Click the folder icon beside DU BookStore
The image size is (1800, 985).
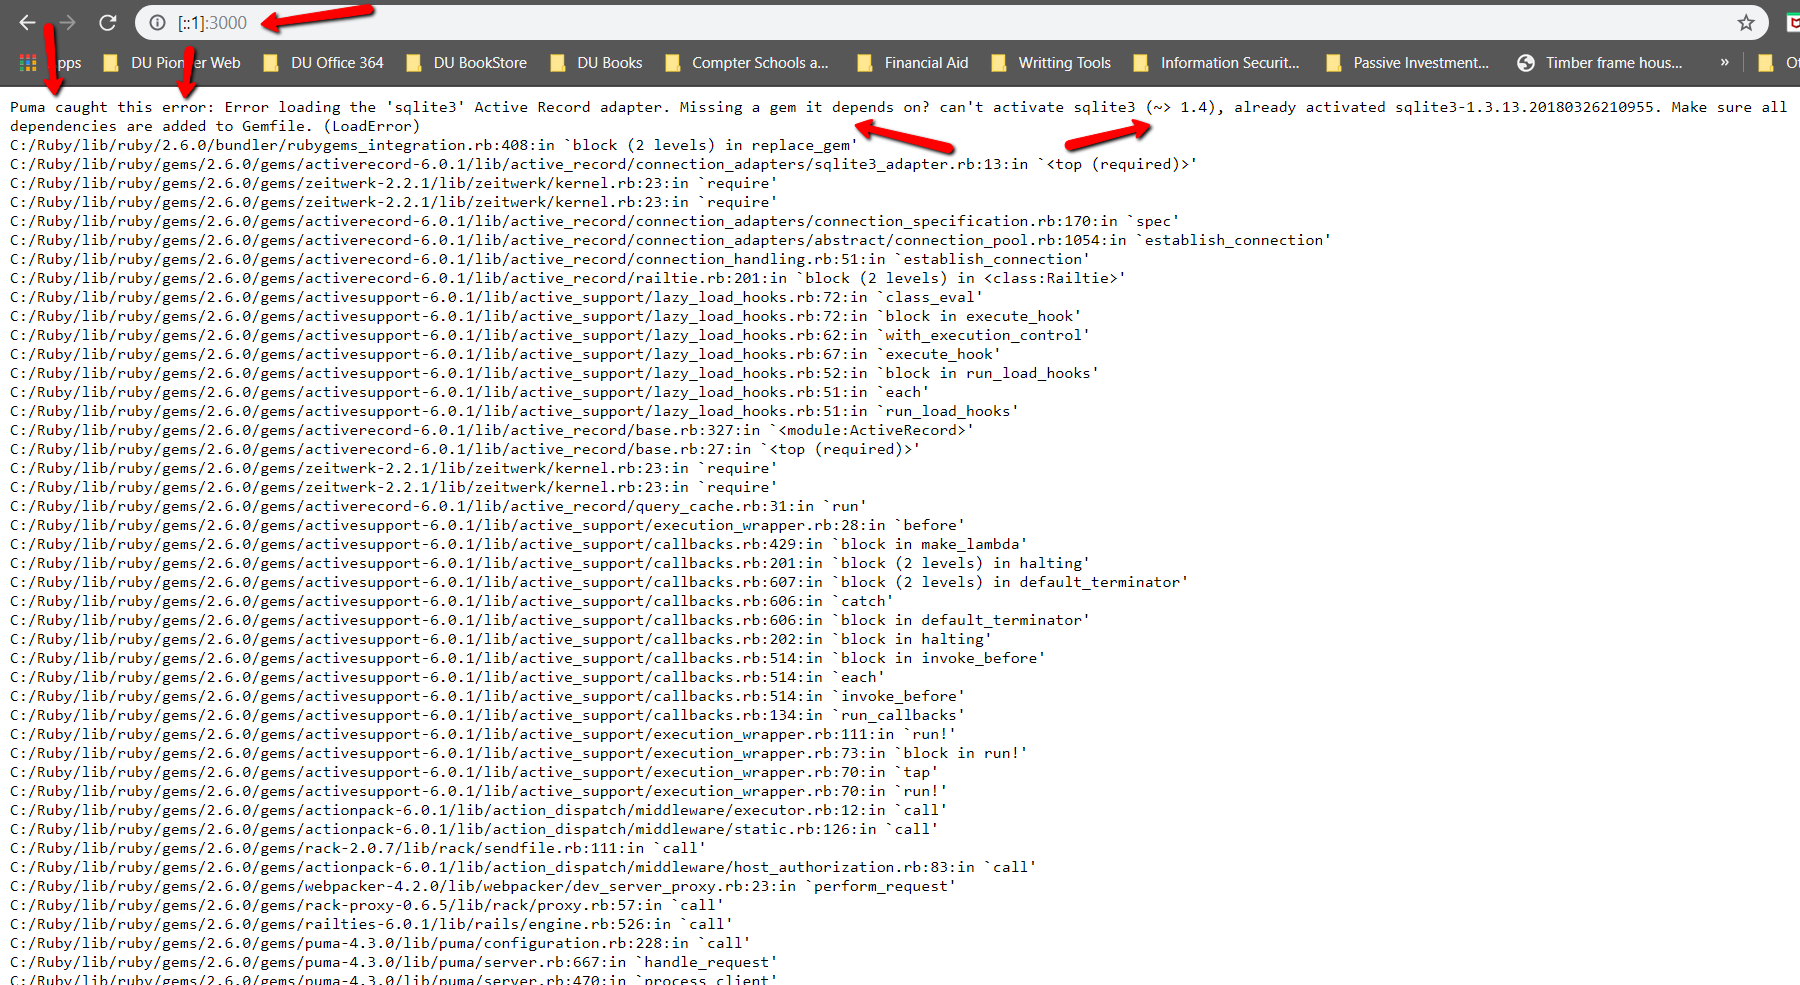coord(413,62)
